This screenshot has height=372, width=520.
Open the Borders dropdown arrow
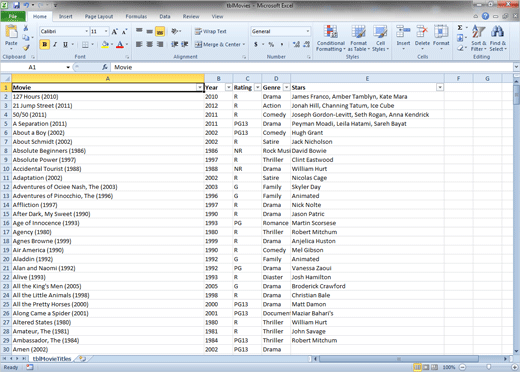click(92, 44)
